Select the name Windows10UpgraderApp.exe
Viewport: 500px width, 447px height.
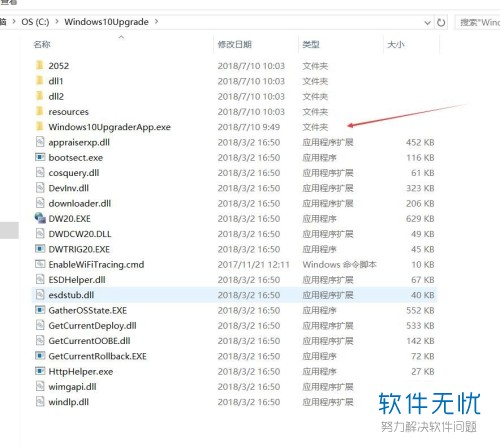point(109,127)
